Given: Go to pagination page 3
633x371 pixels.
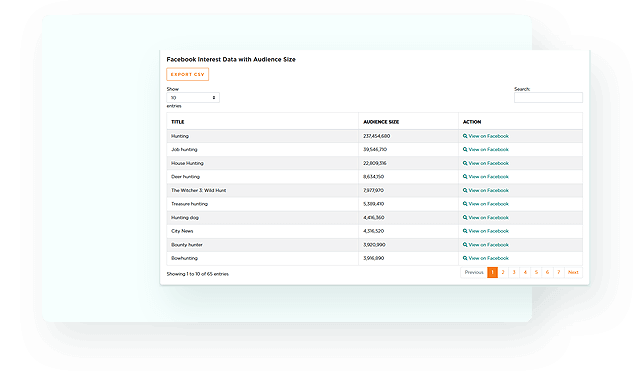Looking at the screenshot, I should (514, 272).
